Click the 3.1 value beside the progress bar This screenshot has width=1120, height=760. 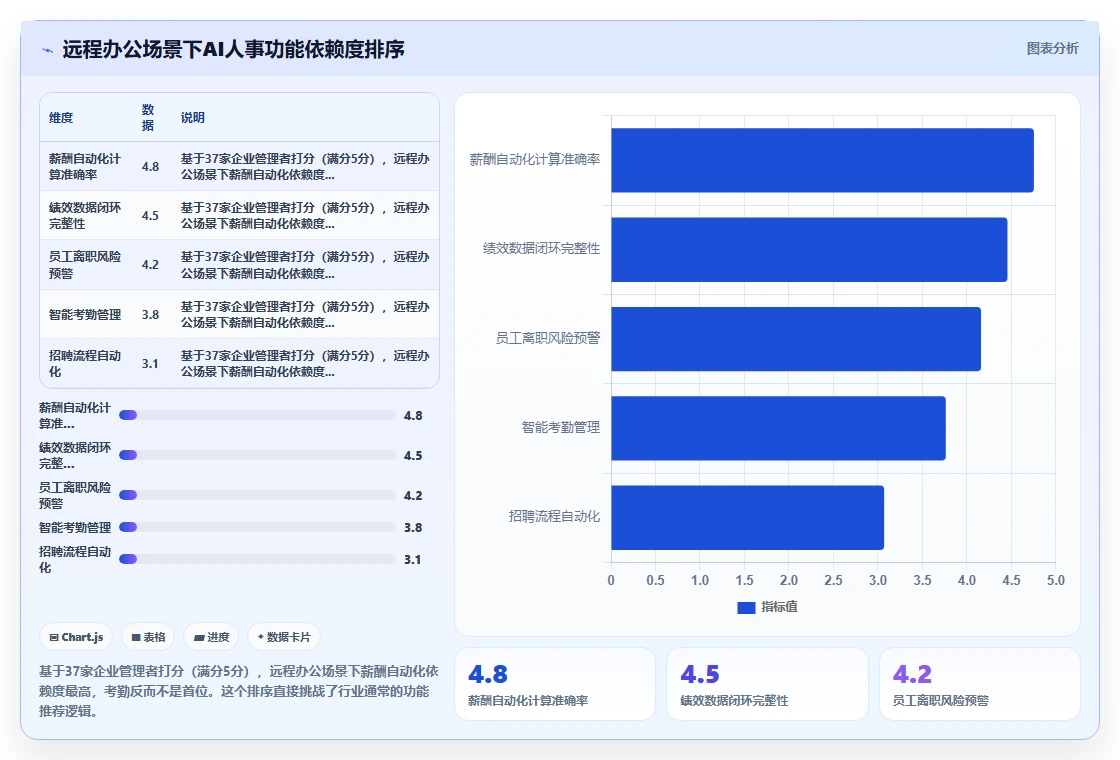point(413,559)
